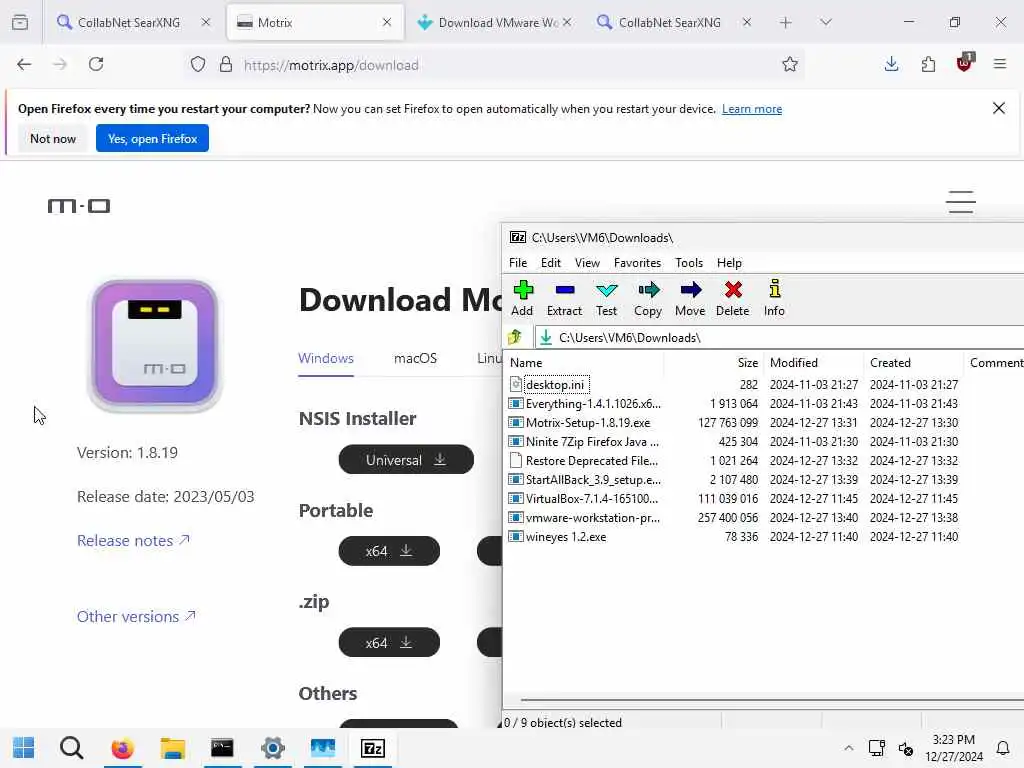Open the 7-Zip Help menu
This screenshot has width=1024, height=768.
(729, 263)
